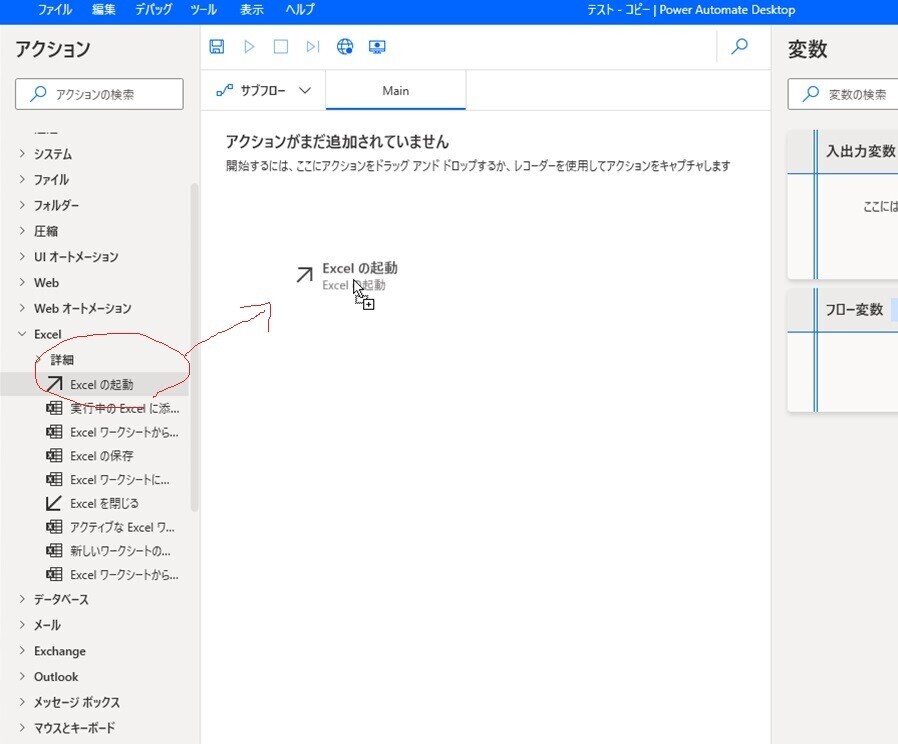Expand the UI オートメーション group
Image resolution: width=898 pixels, height=744 pixels.
[22, 257]
